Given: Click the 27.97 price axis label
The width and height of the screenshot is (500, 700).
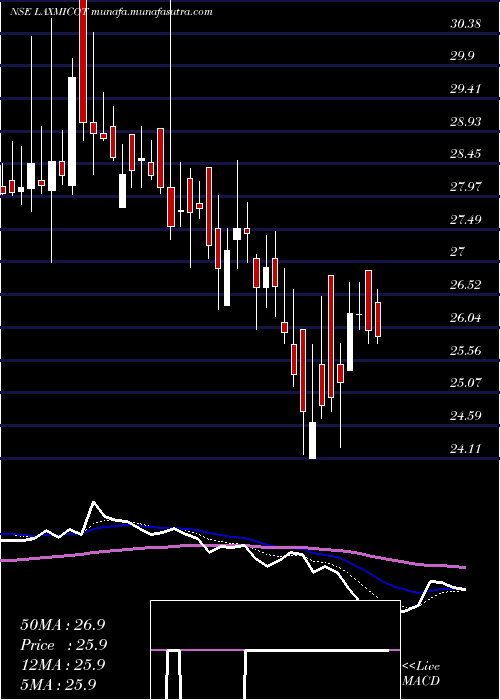Looking at the screenshot, I should (466, 187).
